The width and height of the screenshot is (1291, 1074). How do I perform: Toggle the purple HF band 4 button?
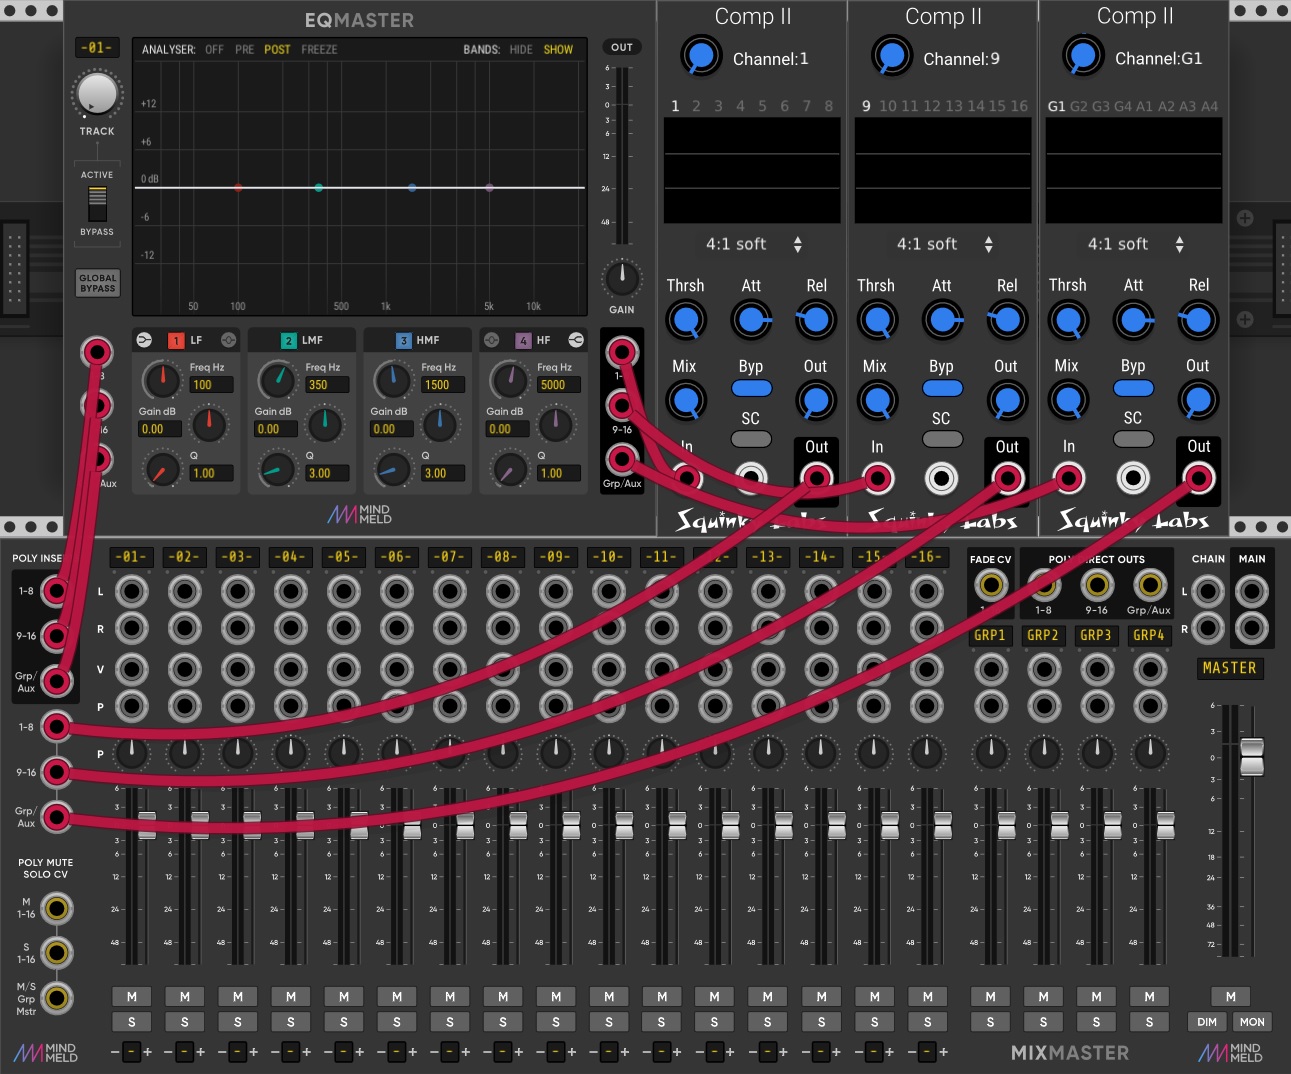pyautogui.click(x=522, y=340)
